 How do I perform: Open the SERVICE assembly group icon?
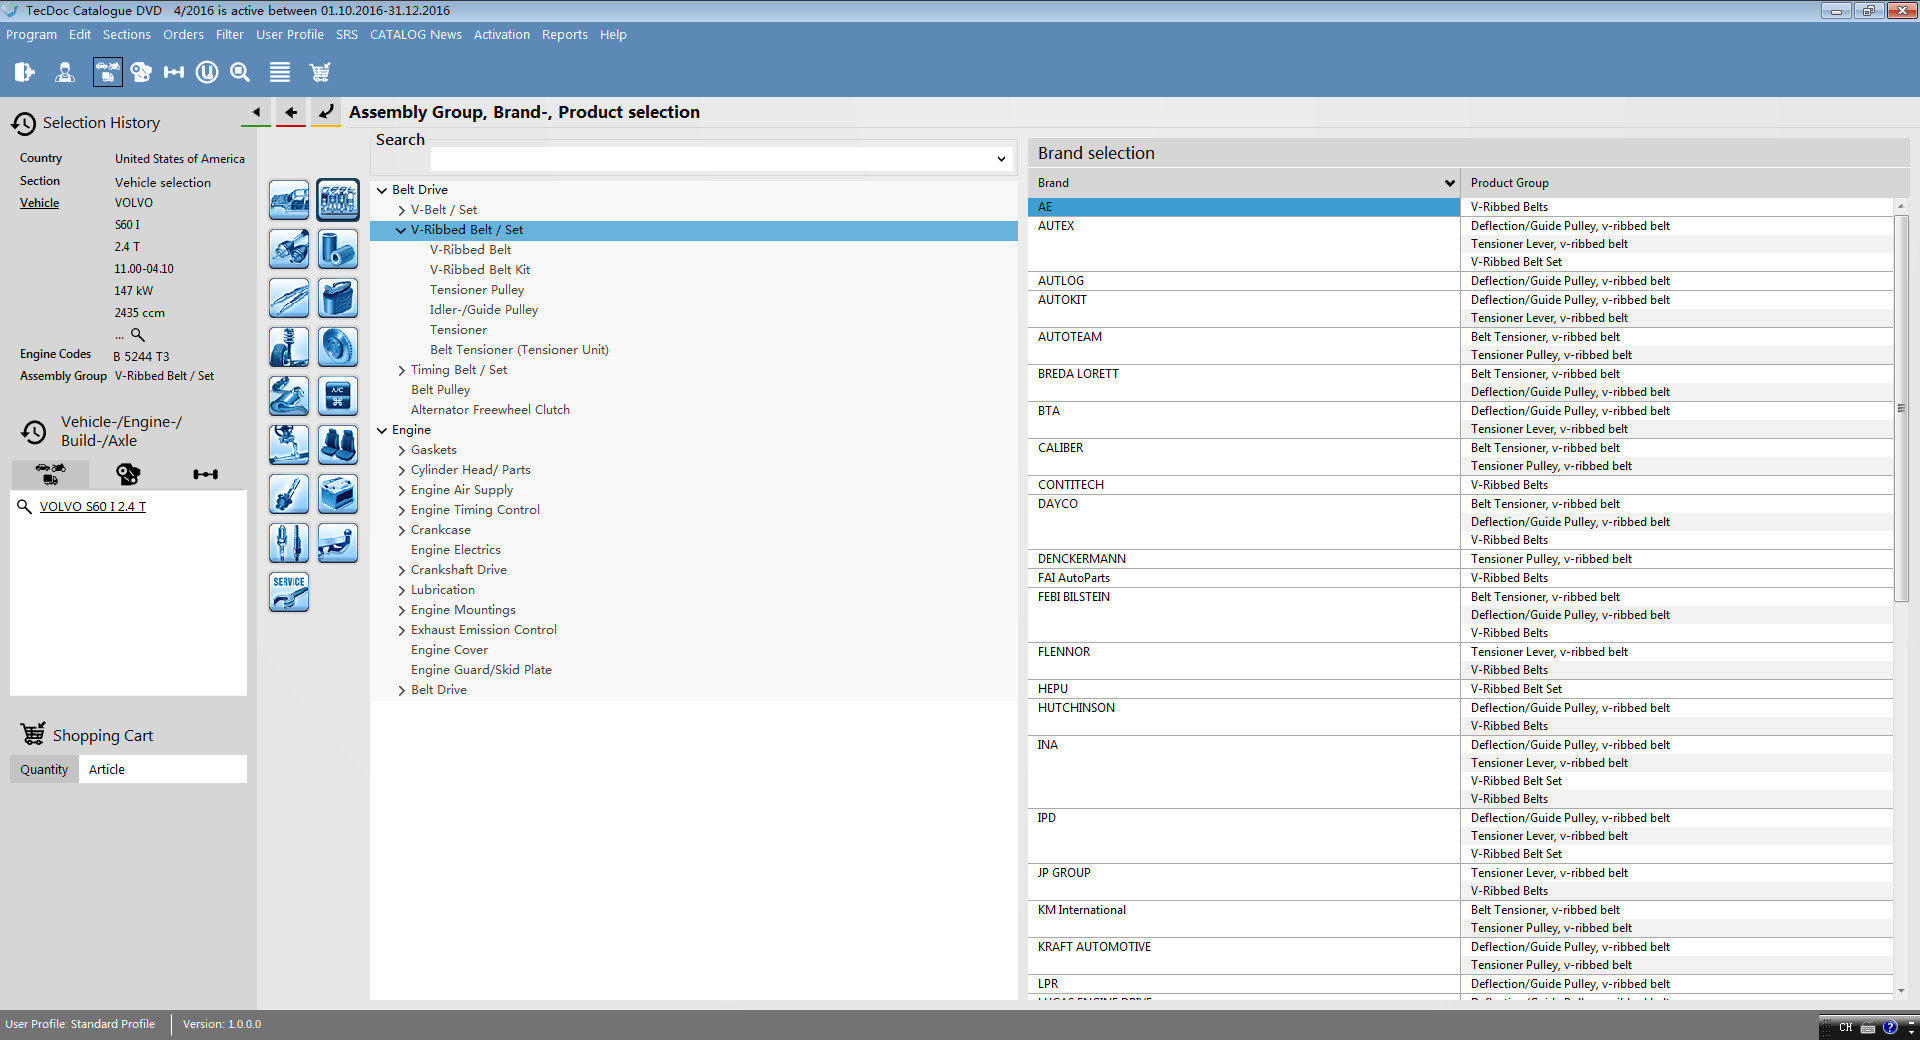(289, 592)
